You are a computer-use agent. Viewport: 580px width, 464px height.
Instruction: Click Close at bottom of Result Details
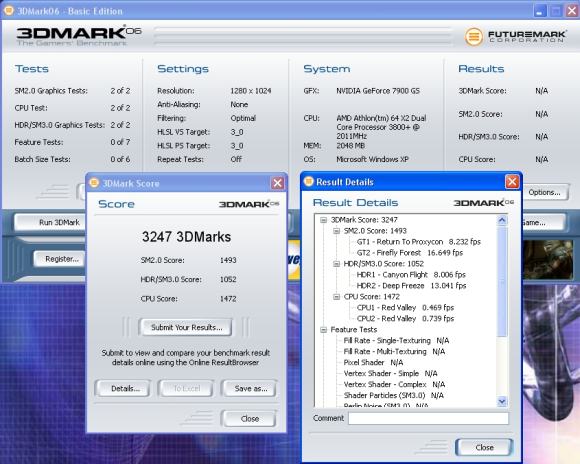coord(484,447)
